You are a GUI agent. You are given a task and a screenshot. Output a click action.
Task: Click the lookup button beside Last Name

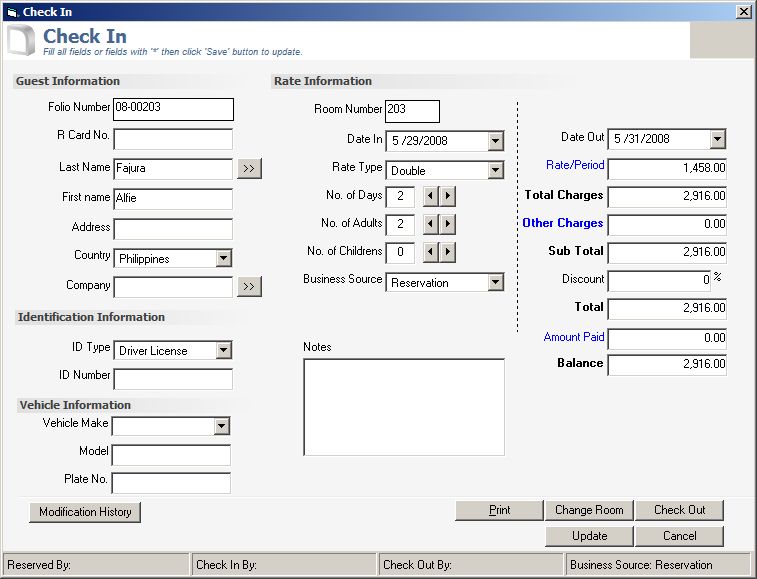pyautogui.click(x=249, y=169)
